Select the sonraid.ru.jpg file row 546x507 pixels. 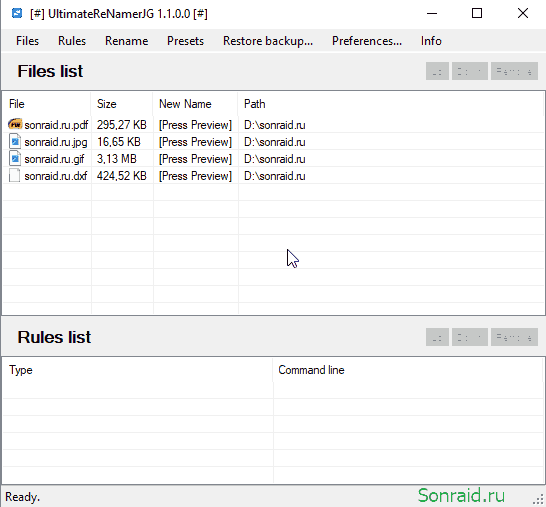pos(273,142)
